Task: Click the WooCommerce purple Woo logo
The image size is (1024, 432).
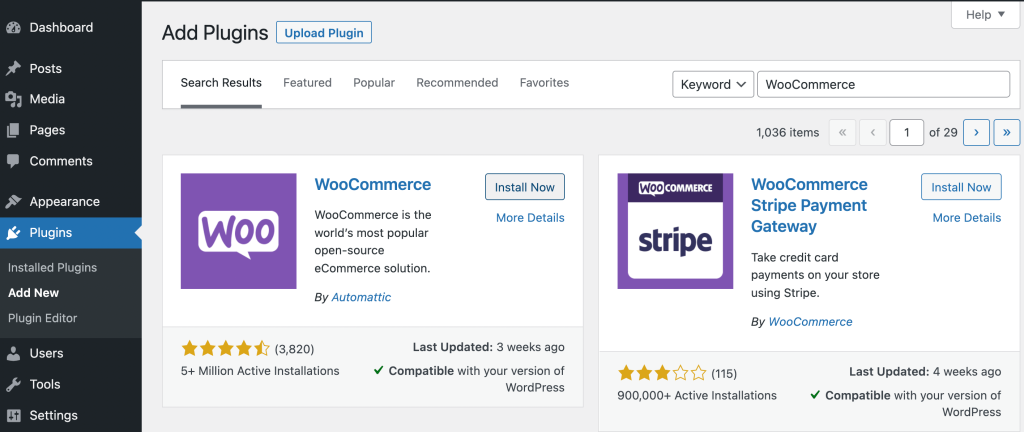Action: [238, 231]
